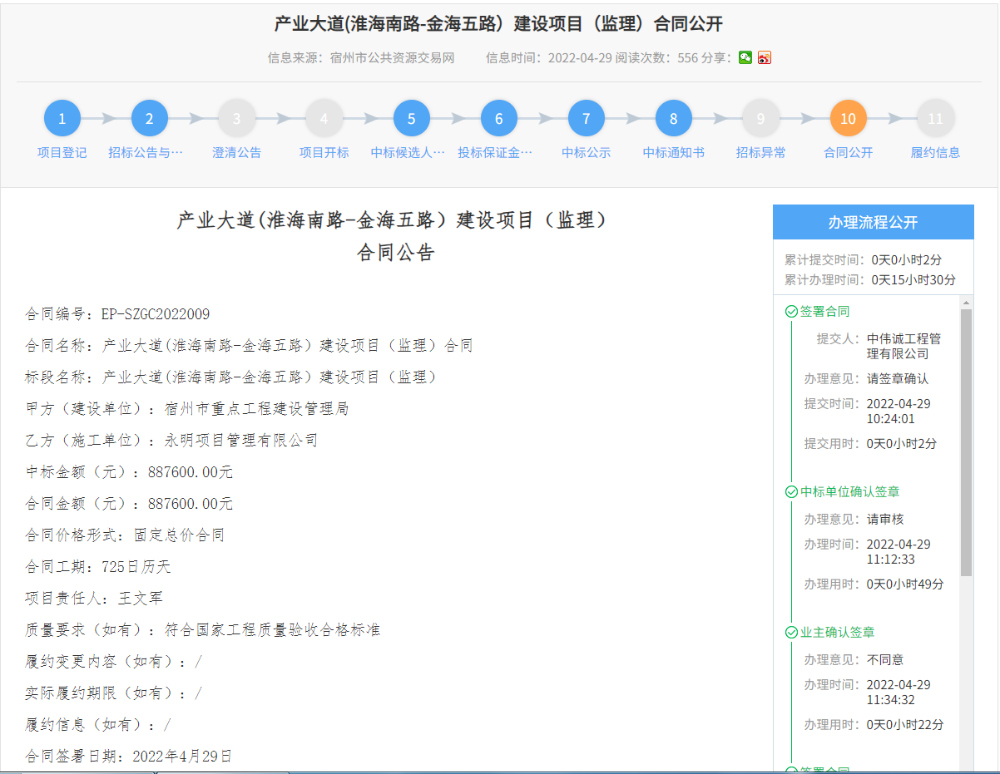
Task: Open the 履约信息 step label
Action: 935,152
